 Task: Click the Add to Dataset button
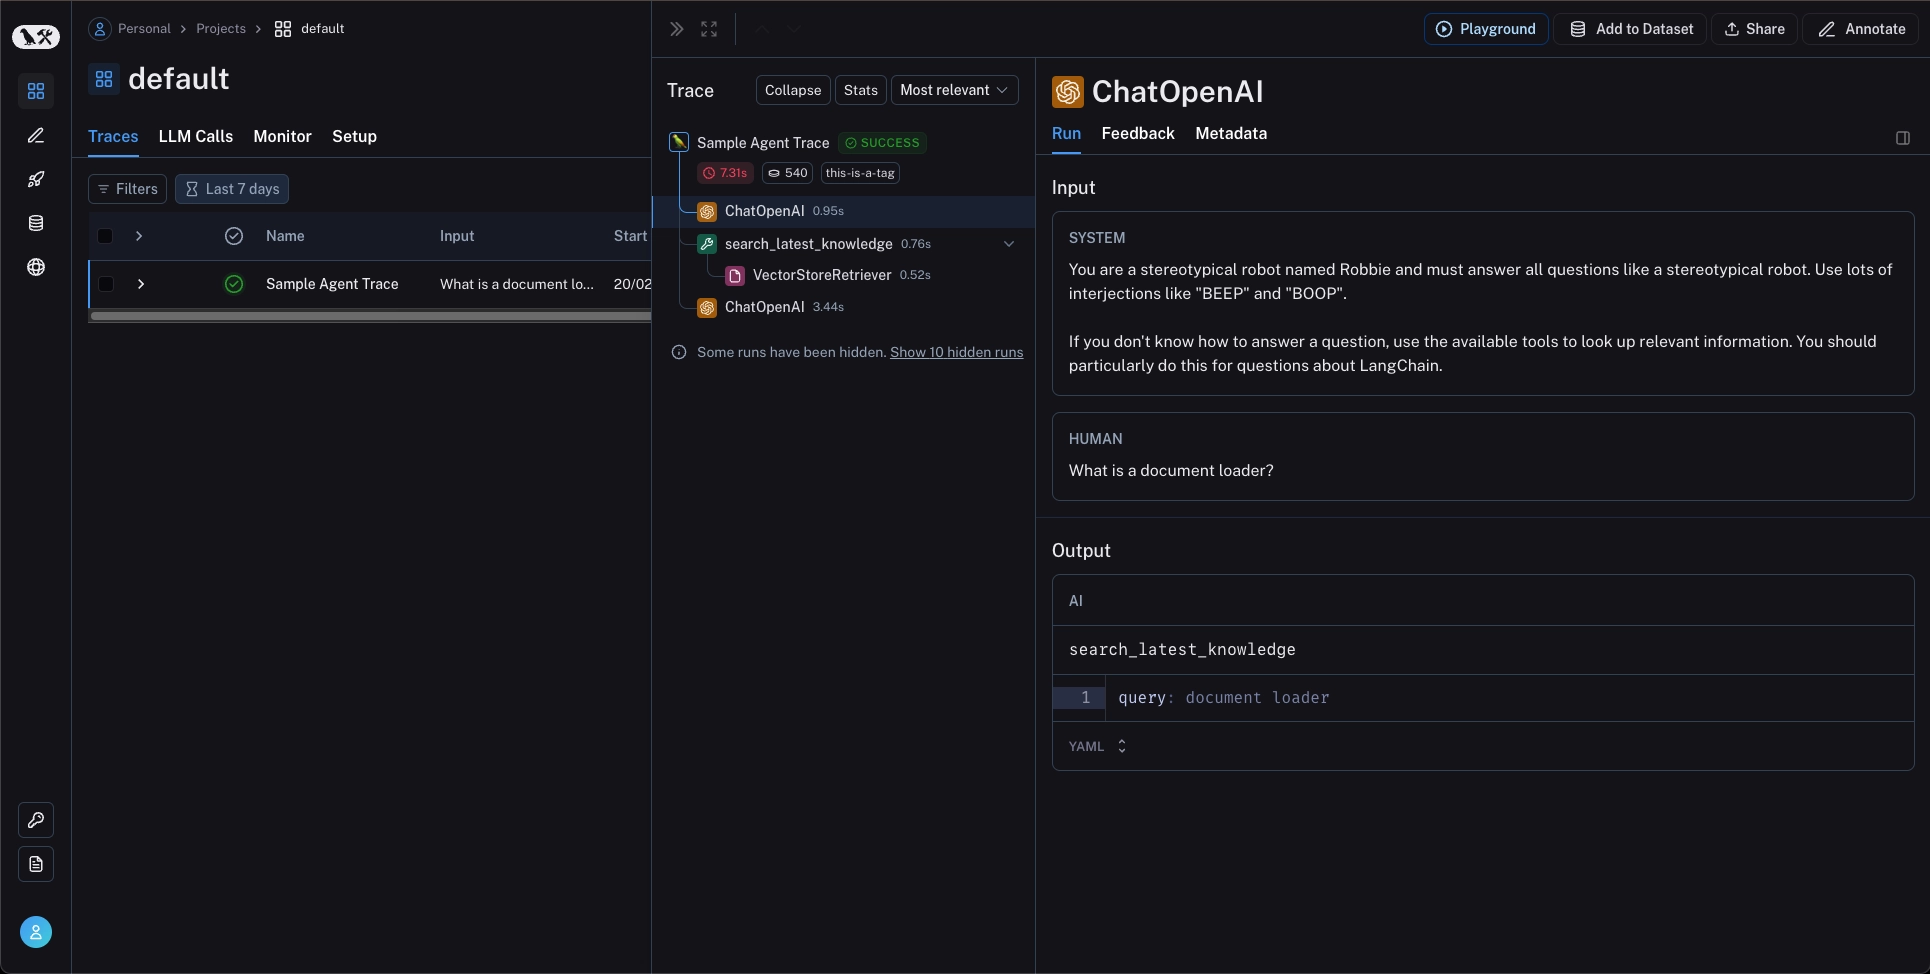(1631, 29)
